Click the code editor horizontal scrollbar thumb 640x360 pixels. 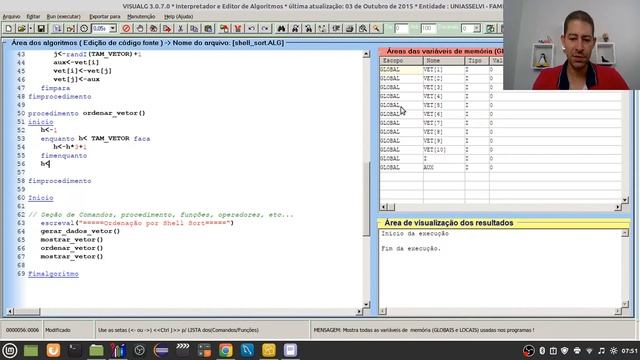(27, 311)
